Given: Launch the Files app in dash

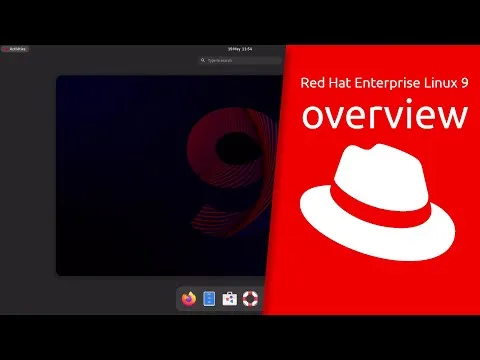Looking at the screenshot, I should (x=209, y=298).
